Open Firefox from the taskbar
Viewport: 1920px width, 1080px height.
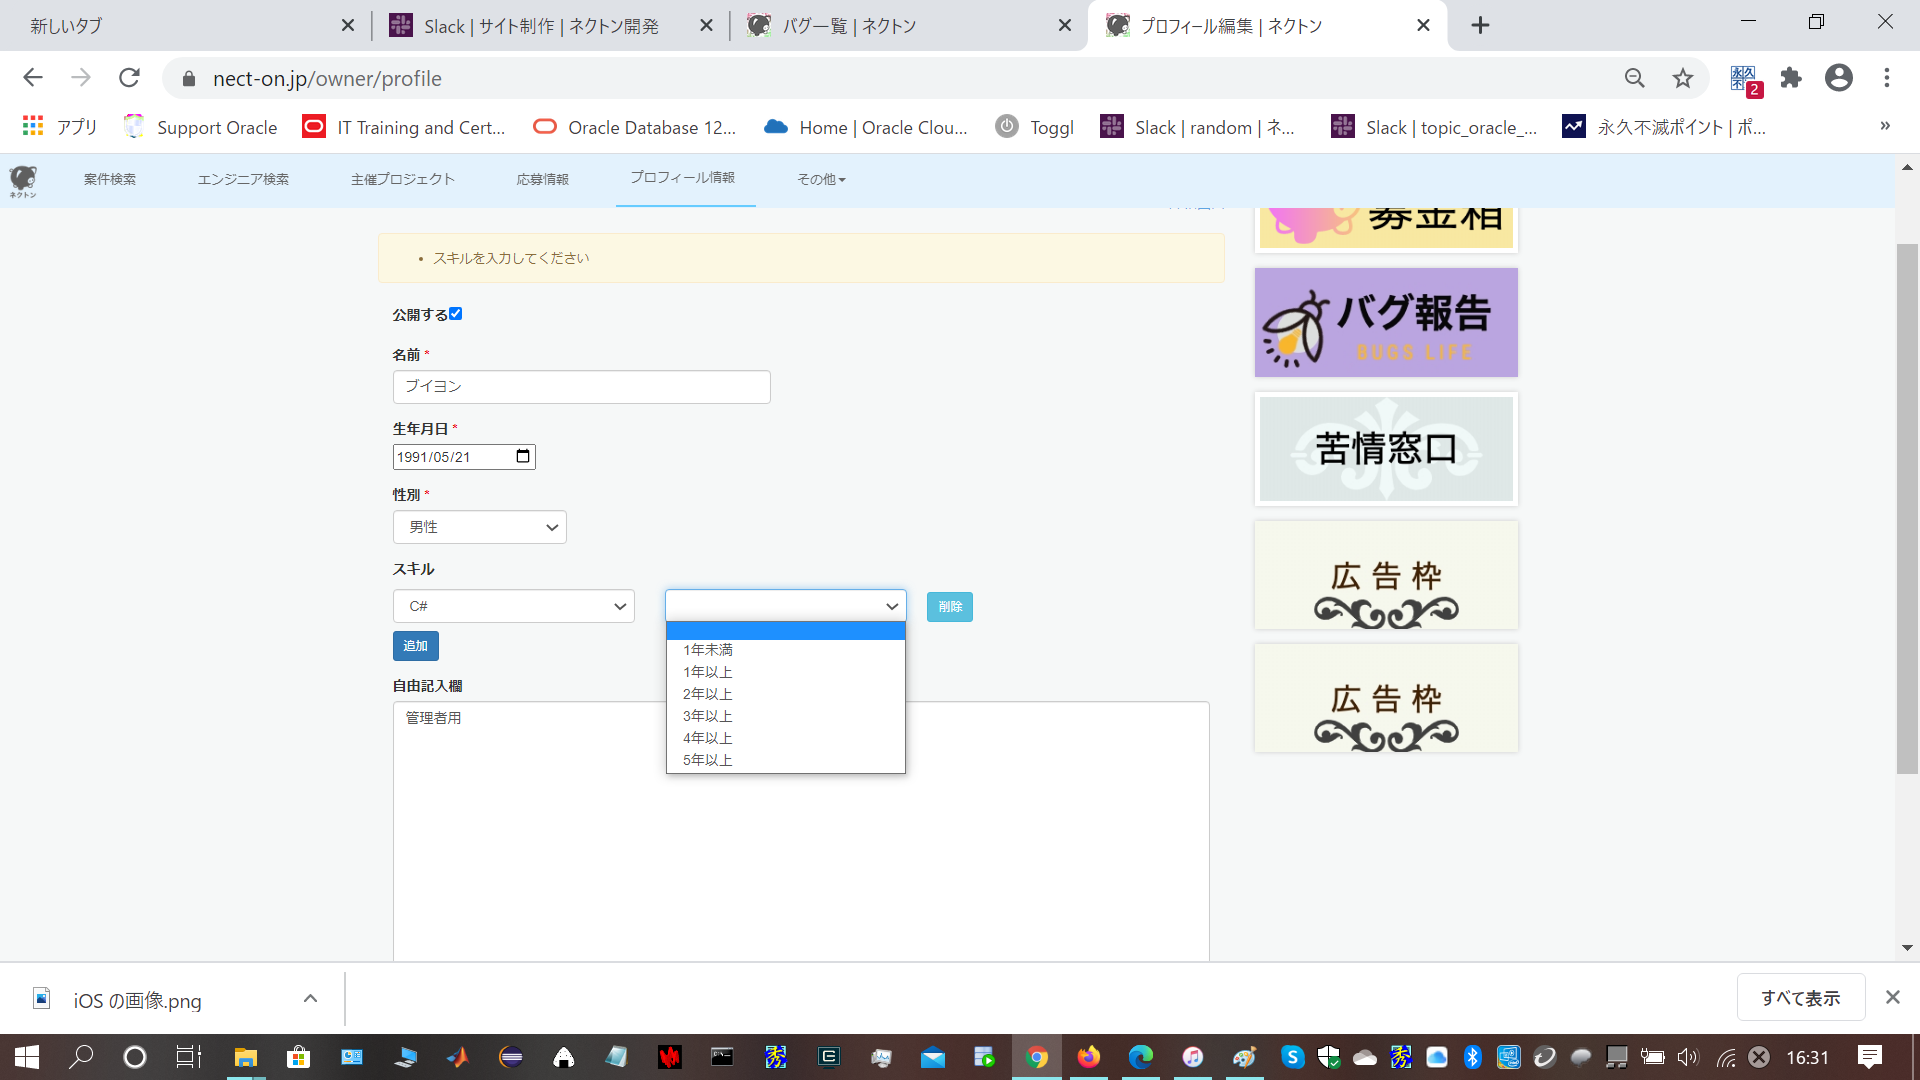point(1089,1057)
